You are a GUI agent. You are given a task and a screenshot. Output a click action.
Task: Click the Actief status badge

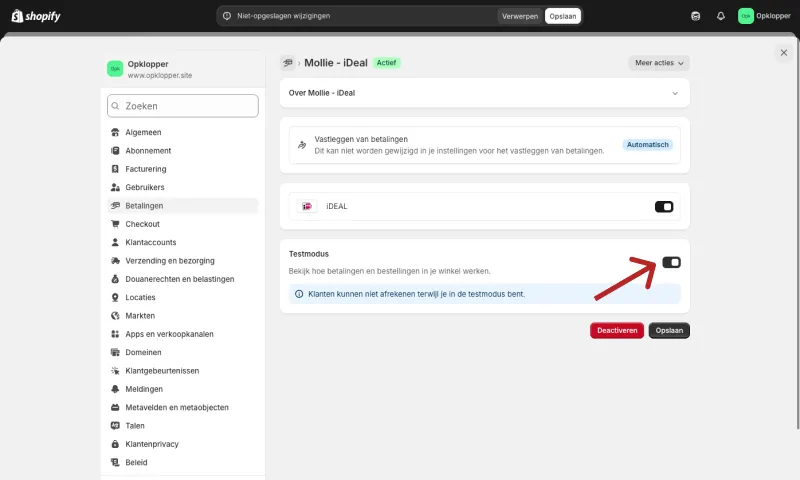point(386,63)
